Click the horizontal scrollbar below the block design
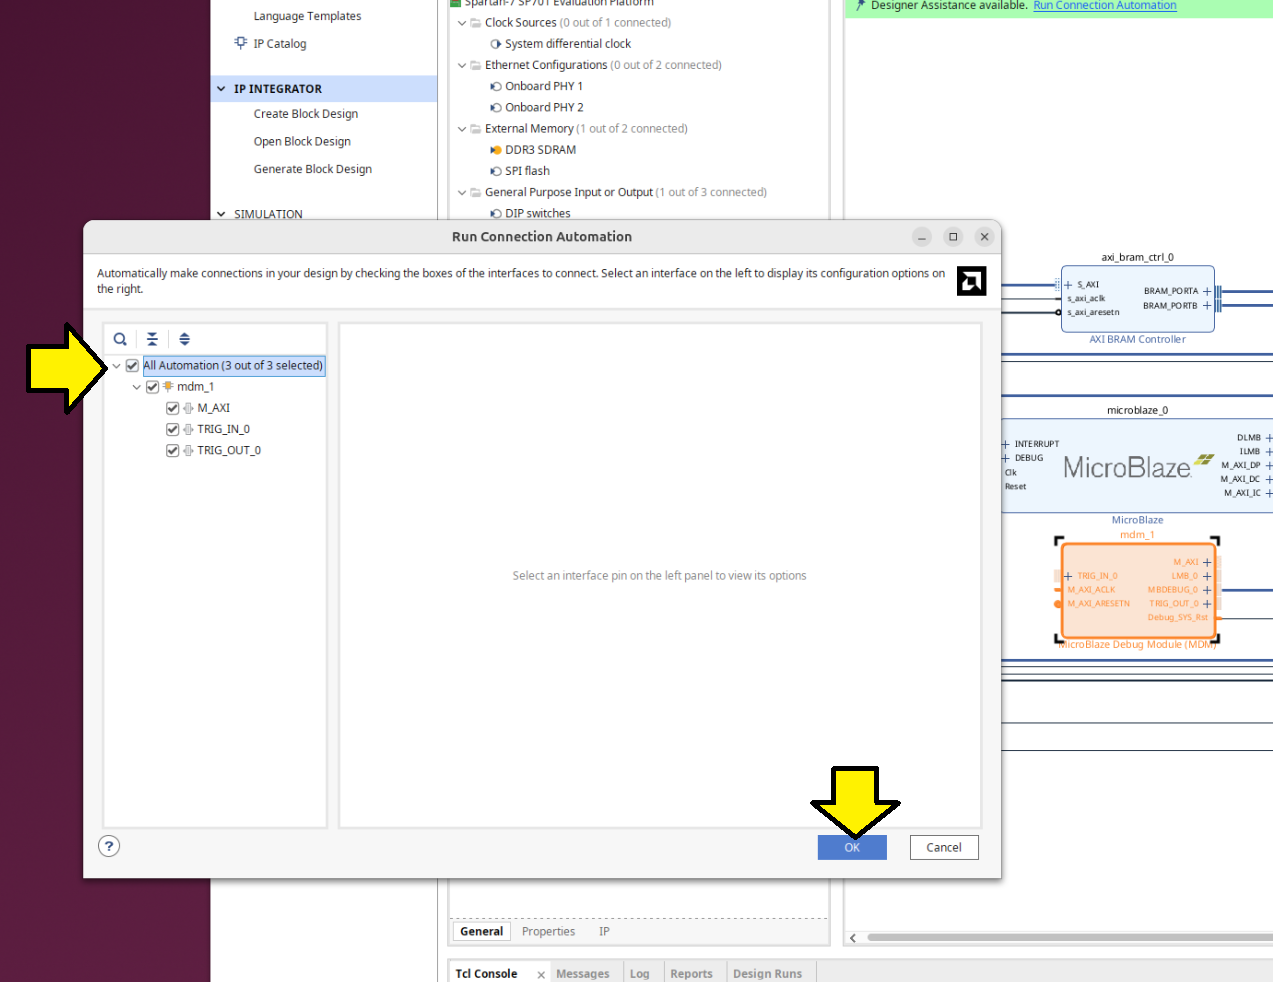The width and height of the screenshot is (1273, 982). point(1060,938)
